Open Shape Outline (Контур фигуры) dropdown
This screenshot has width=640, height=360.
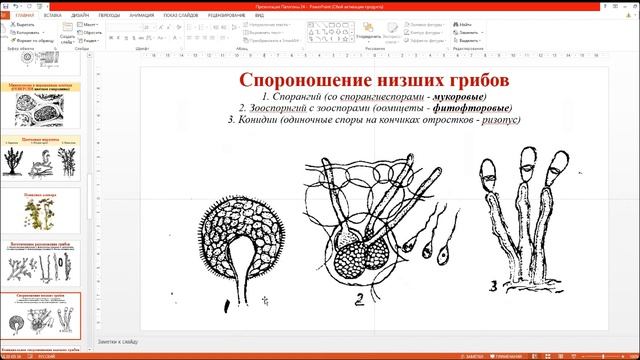(x=424, y=32)
